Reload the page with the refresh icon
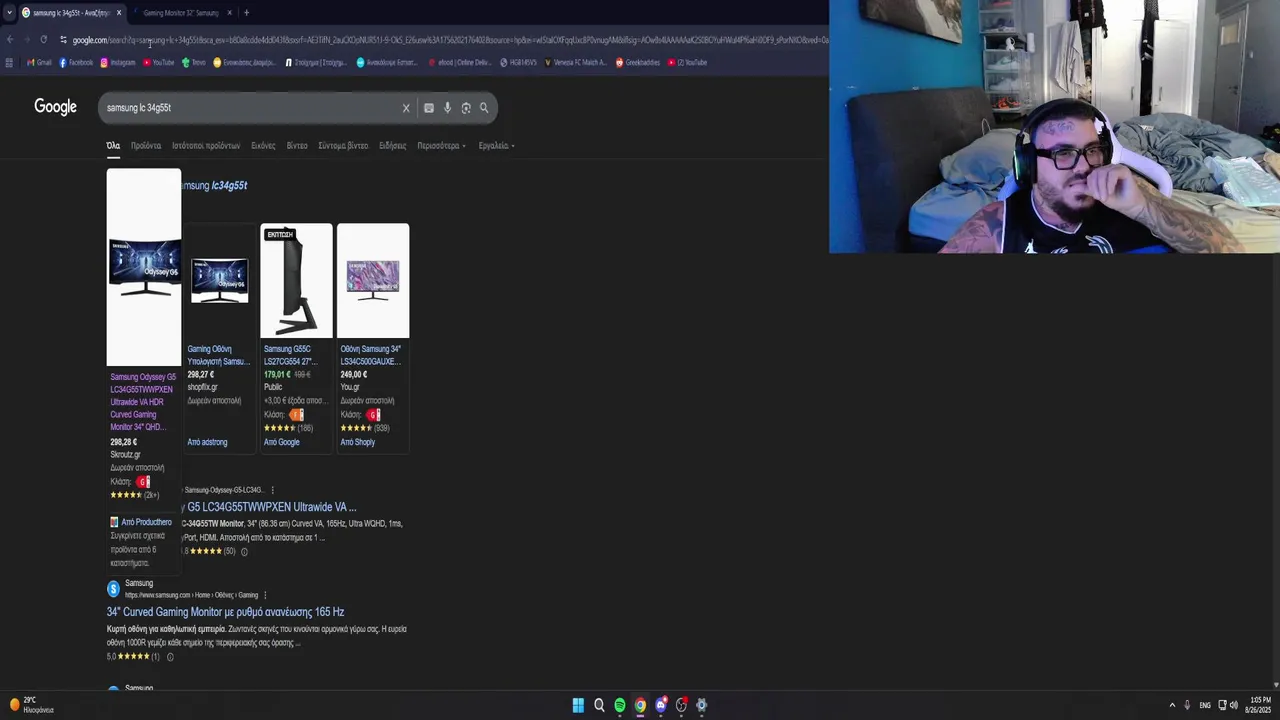Image resolution: width=1280 pixels, height=720 pixels. (x=43, y=40)
